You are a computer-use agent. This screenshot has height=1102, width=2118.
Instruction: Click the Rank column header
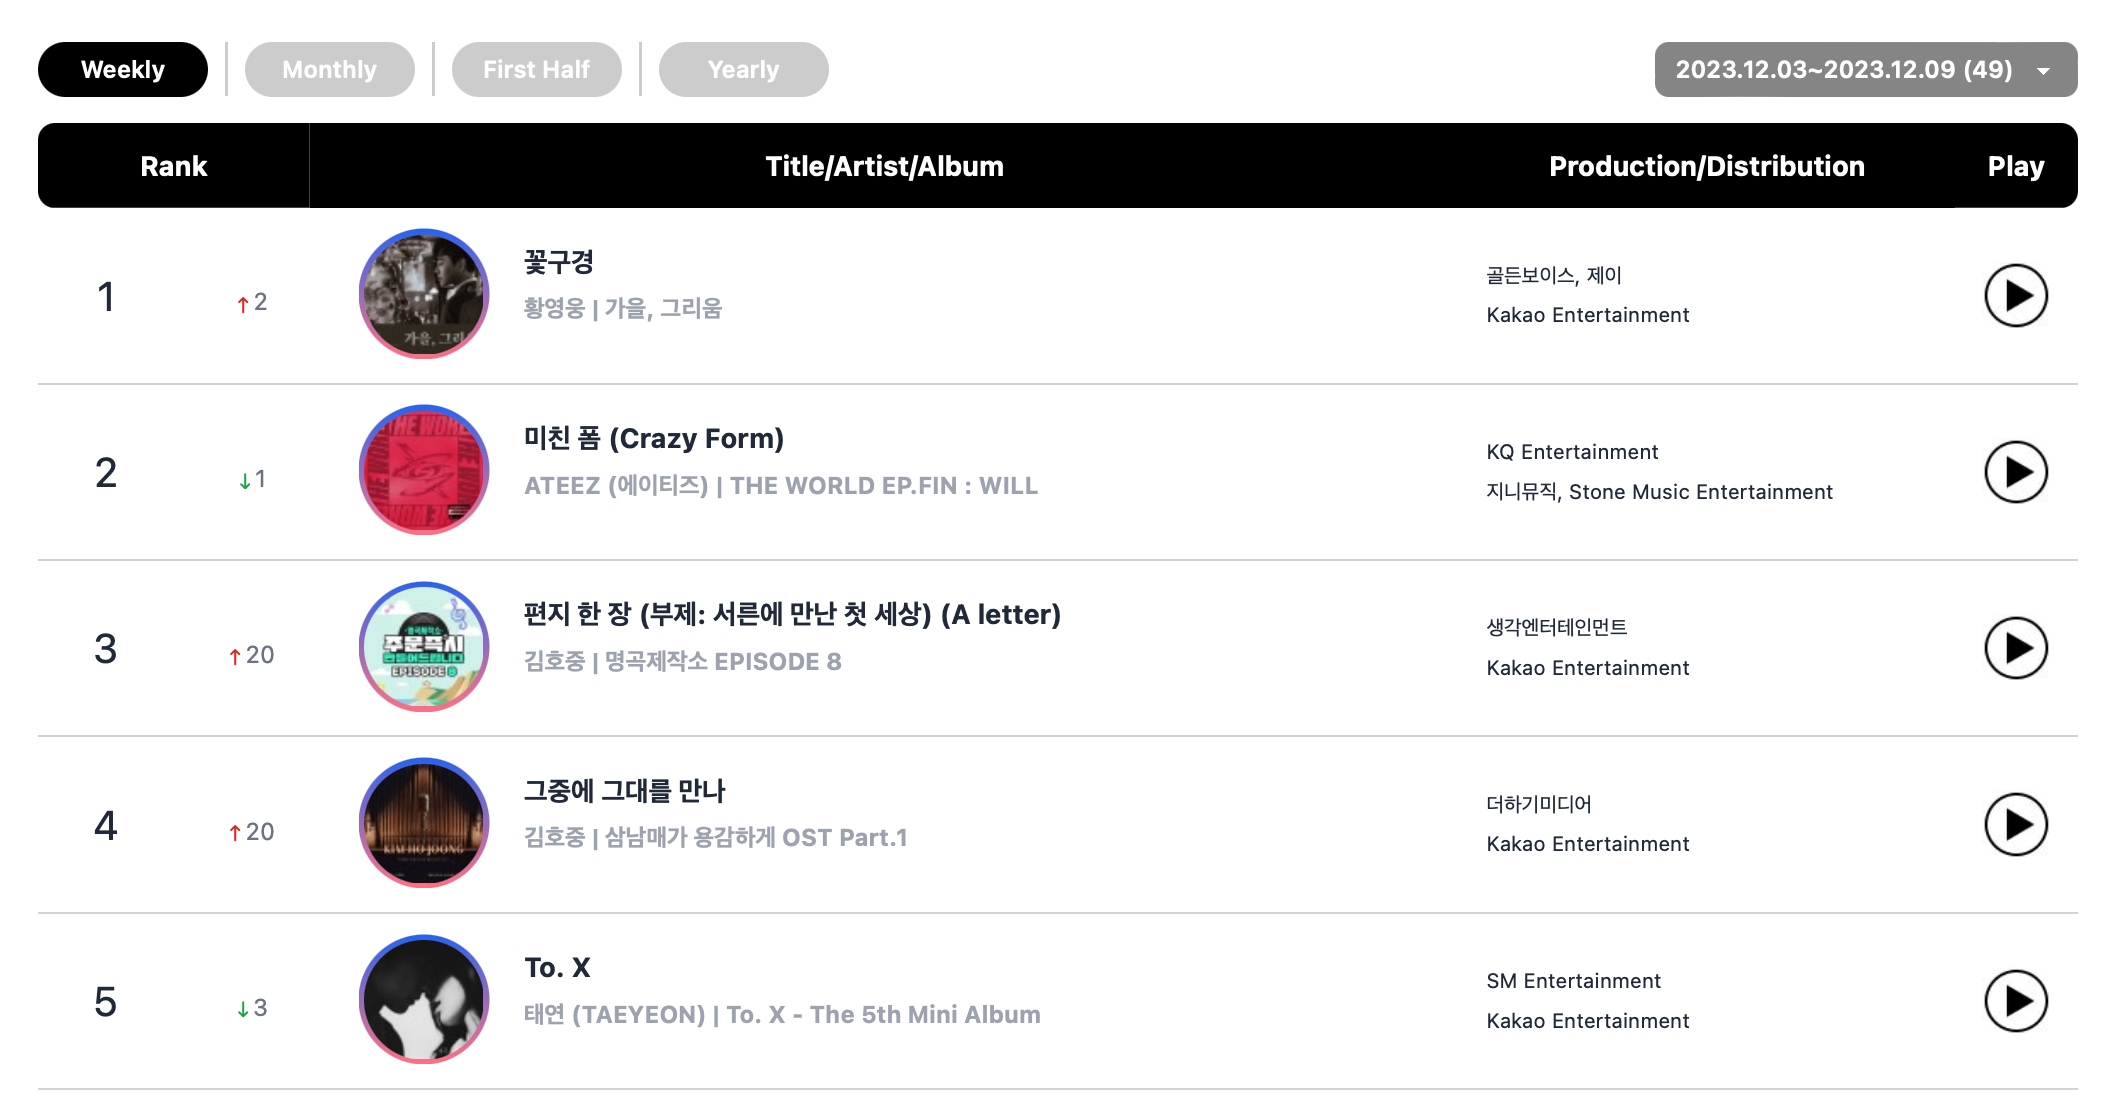173,166
